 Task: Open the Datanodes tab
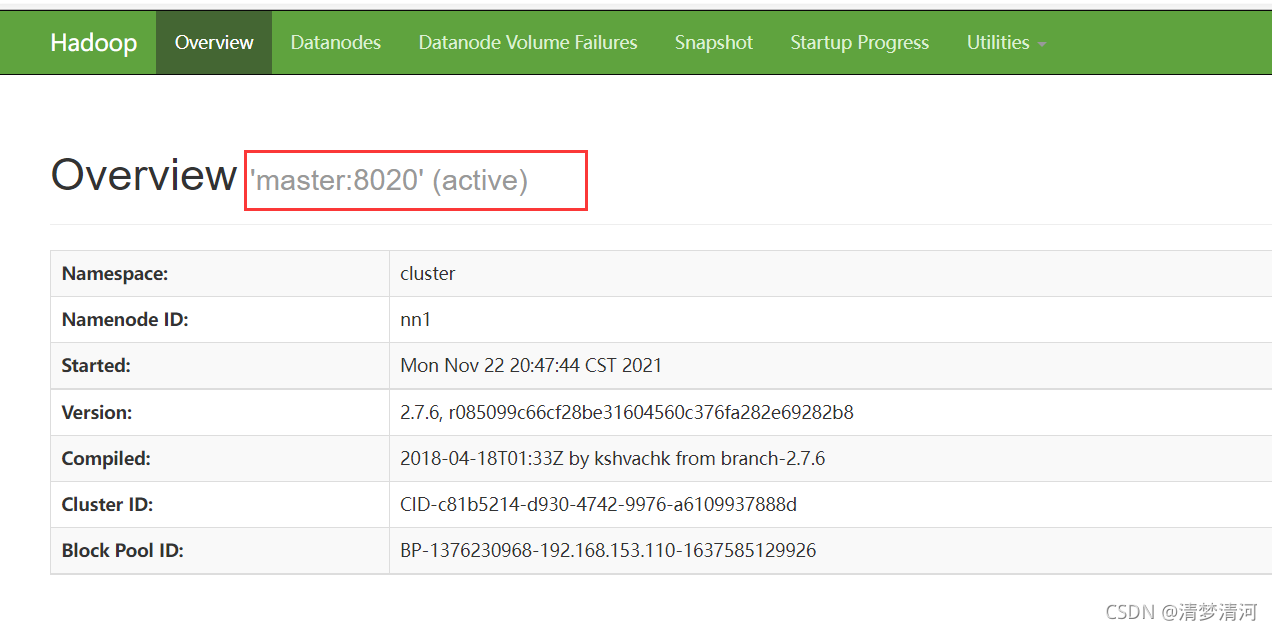tap(336, 43)
